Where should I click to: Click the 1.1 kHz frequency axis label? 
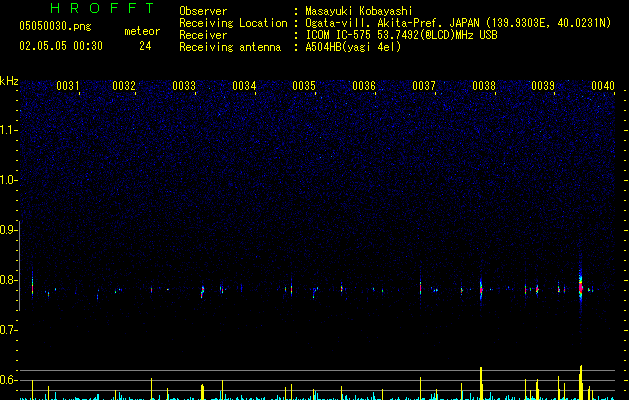(9, 130)
